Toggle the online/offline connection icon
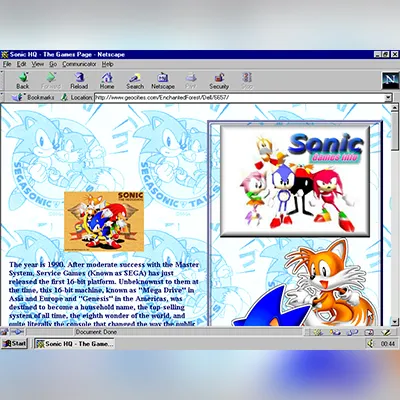The image size is (400, 400). point(17,332)
